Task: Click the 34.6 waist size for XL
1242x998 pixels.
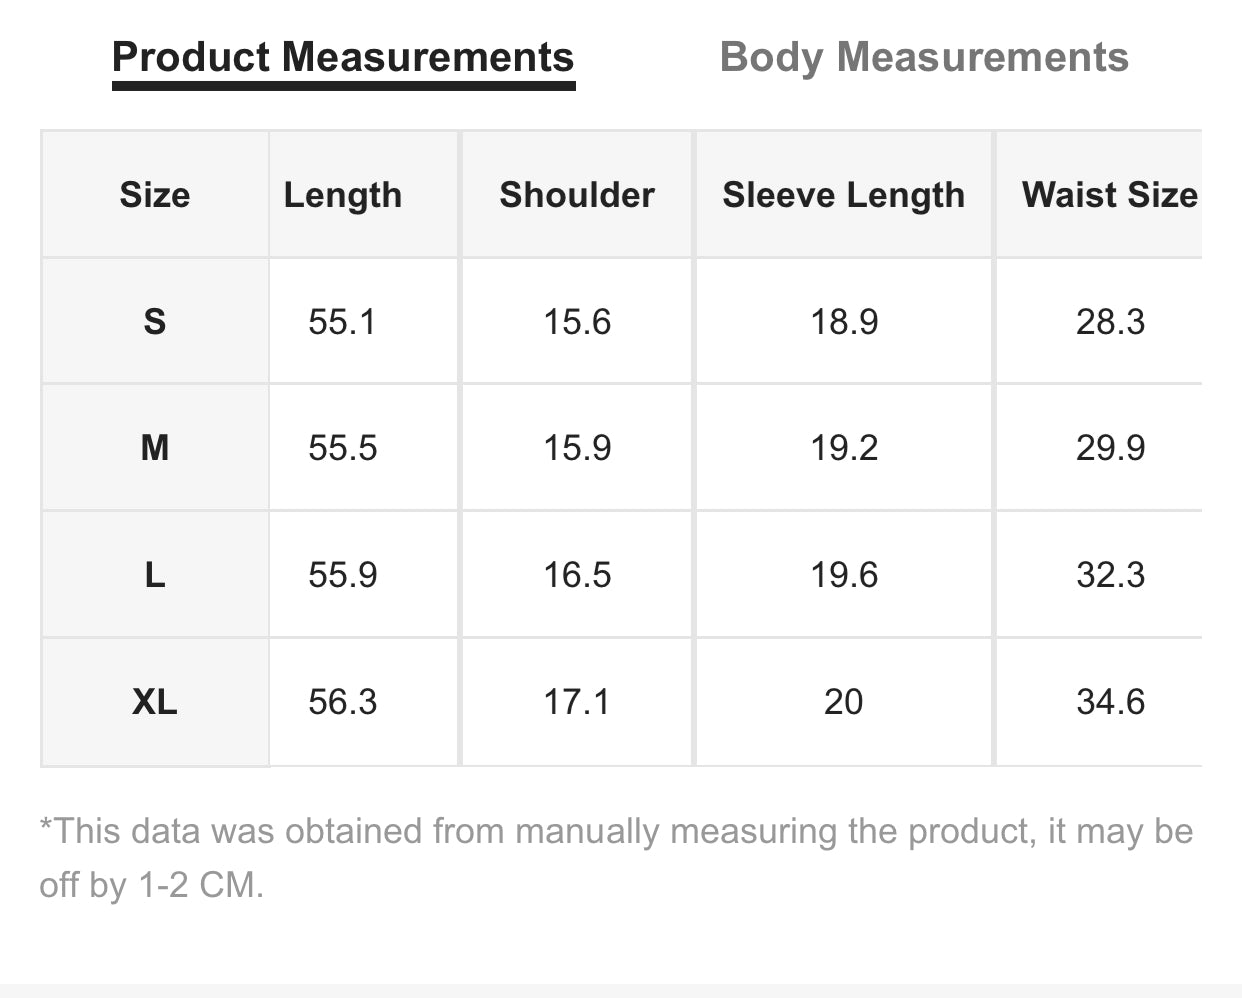Action: pos(1110,702)
